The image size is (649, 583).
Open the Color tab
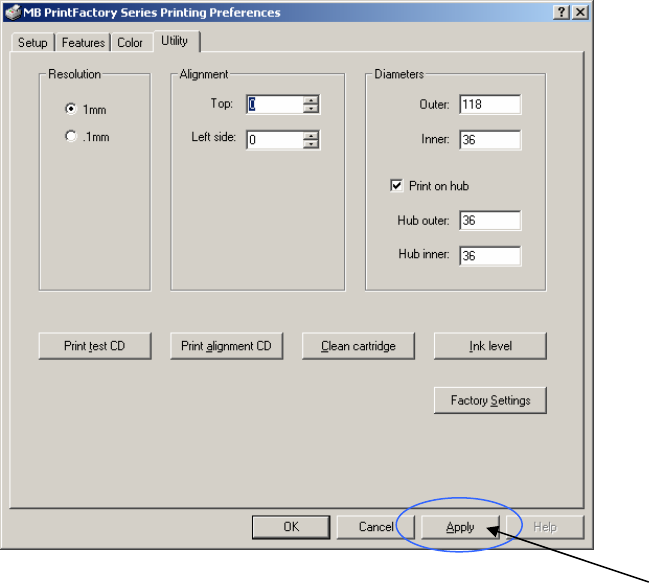pyautogui.click(x=130, y=42)
